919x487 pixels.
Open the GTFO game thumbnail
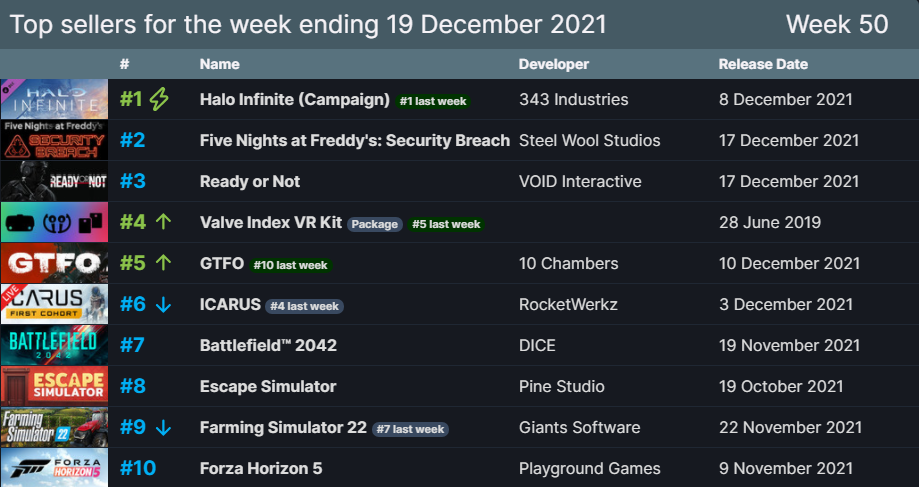click(55, 263)
